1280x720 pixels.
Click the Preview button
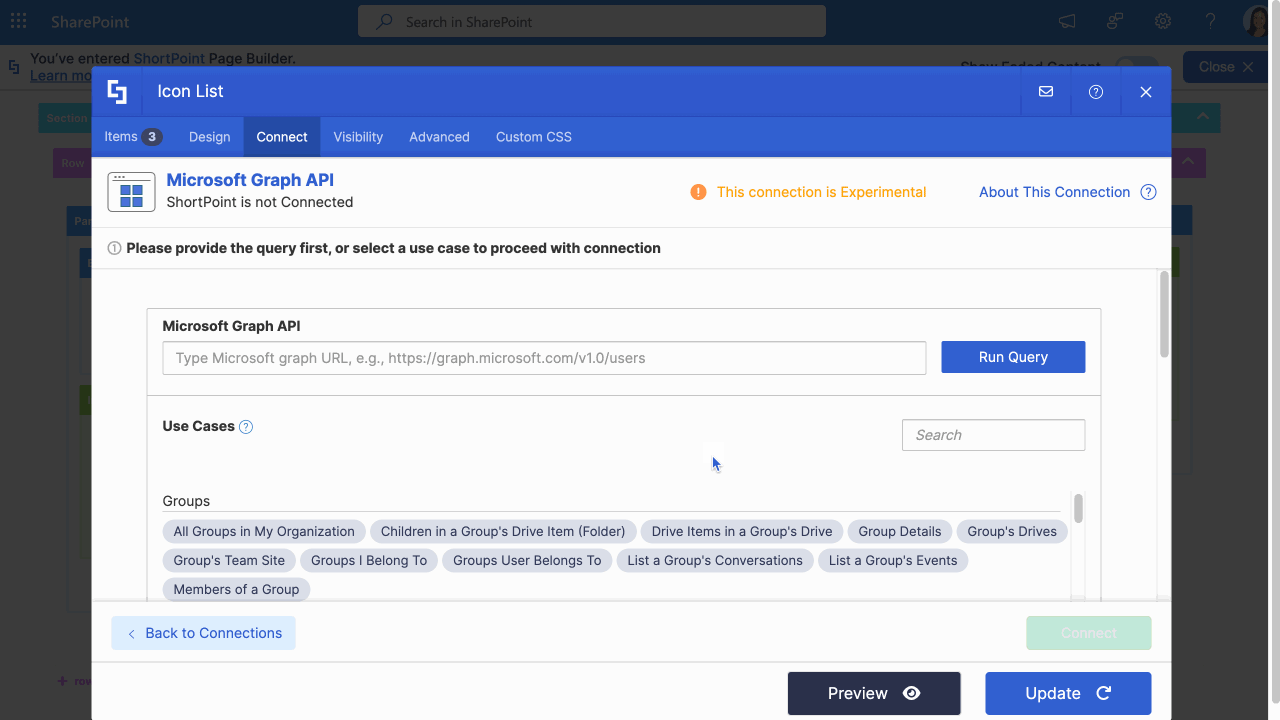click(x=874, y=693)
